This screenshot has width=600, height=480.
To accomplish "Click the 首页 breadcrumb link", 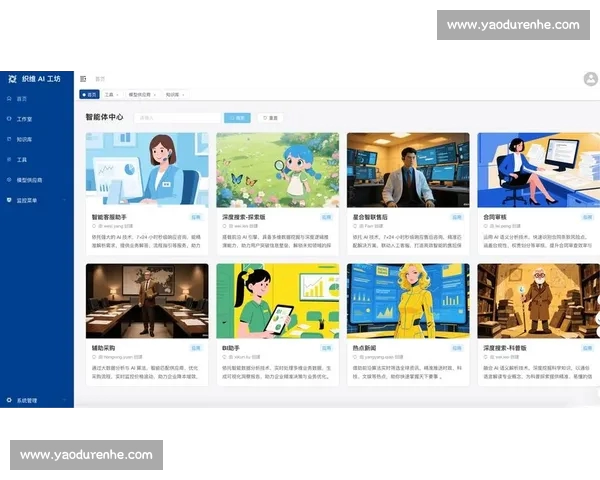I will click(x=99, y=78).
